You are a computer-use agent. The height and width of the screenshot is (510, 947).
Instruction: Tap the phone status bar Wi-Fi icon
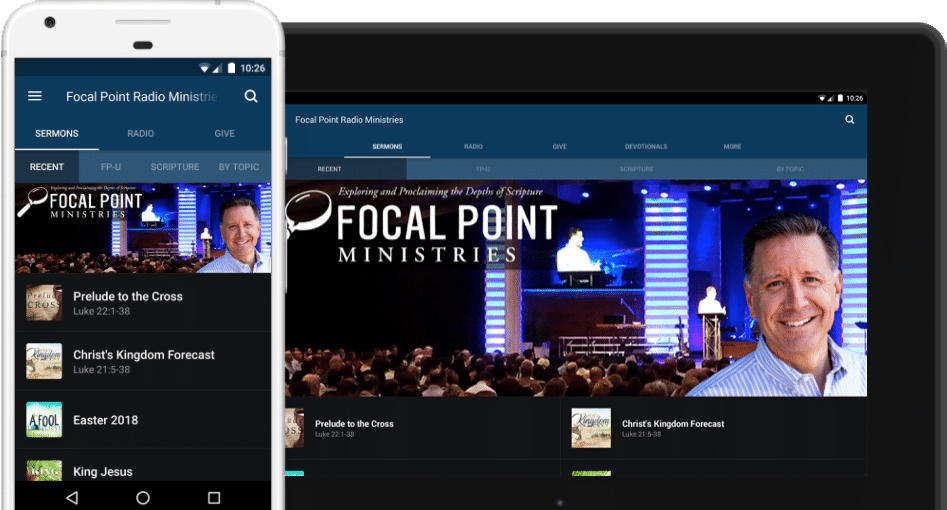click(x=204, y=68)
